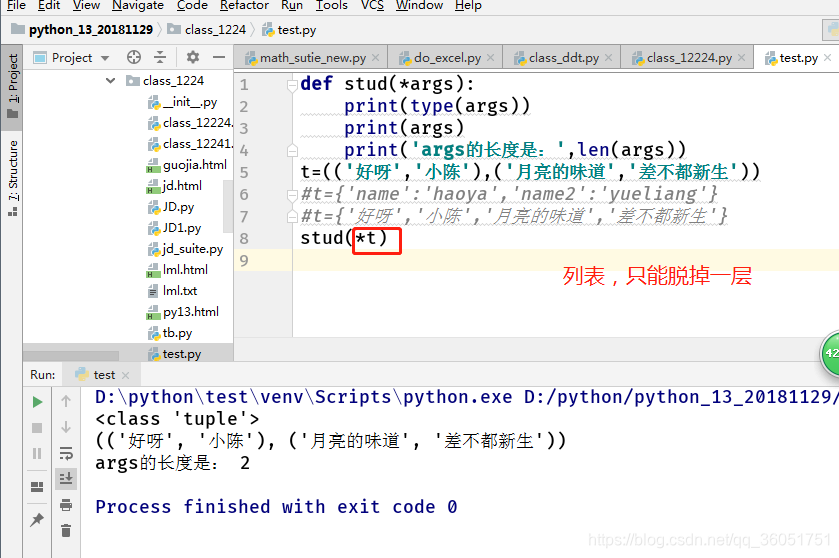Collapse the class_1224 folder

[x=111, y=81]
